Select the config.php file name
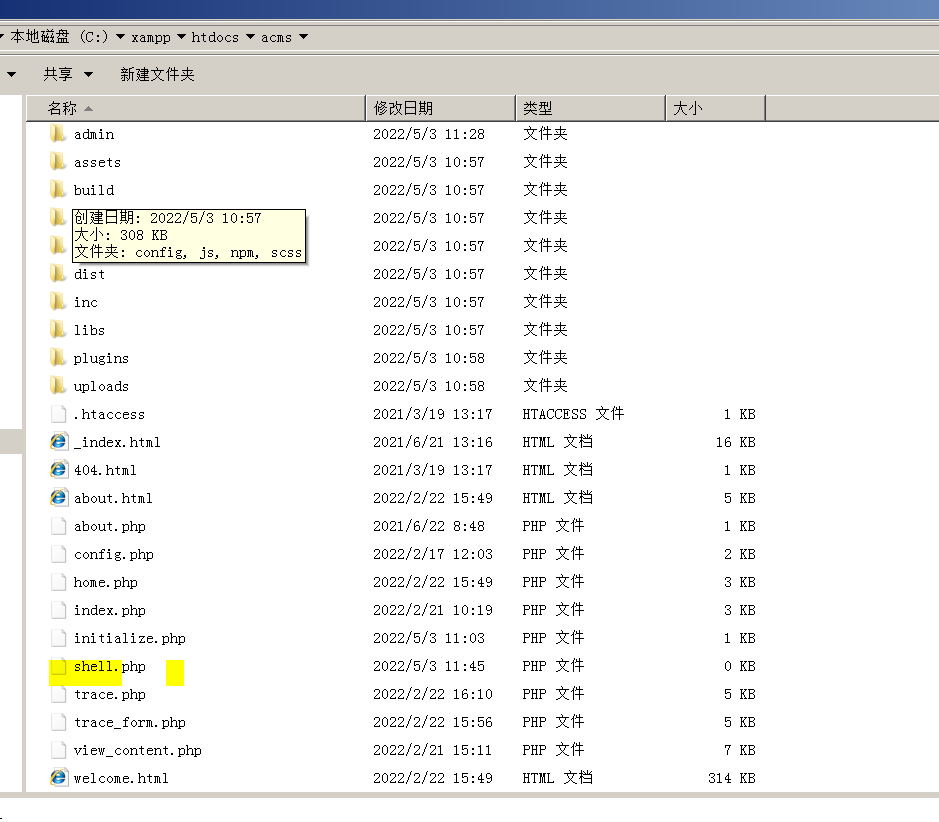The height and width of the screenshot is (822, 939). coord(114,554)
